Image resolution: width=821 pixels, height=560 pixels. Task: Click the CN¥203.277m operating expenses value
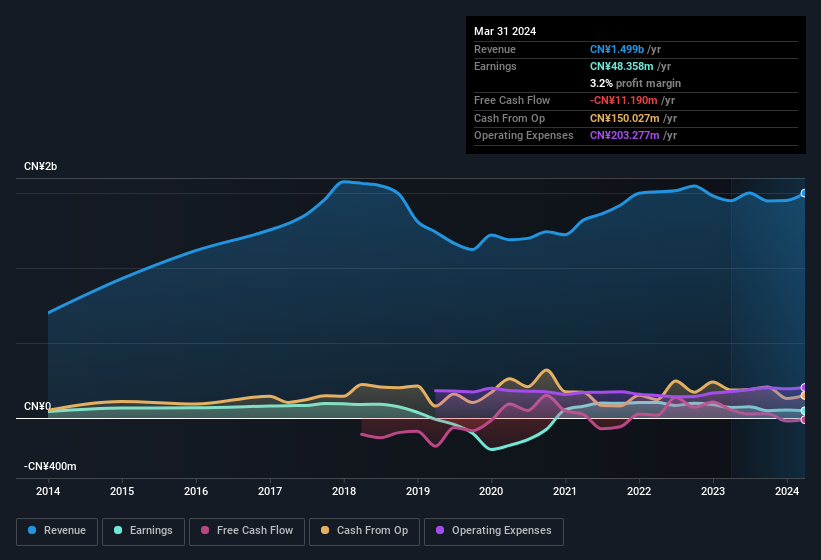[625, 136]
